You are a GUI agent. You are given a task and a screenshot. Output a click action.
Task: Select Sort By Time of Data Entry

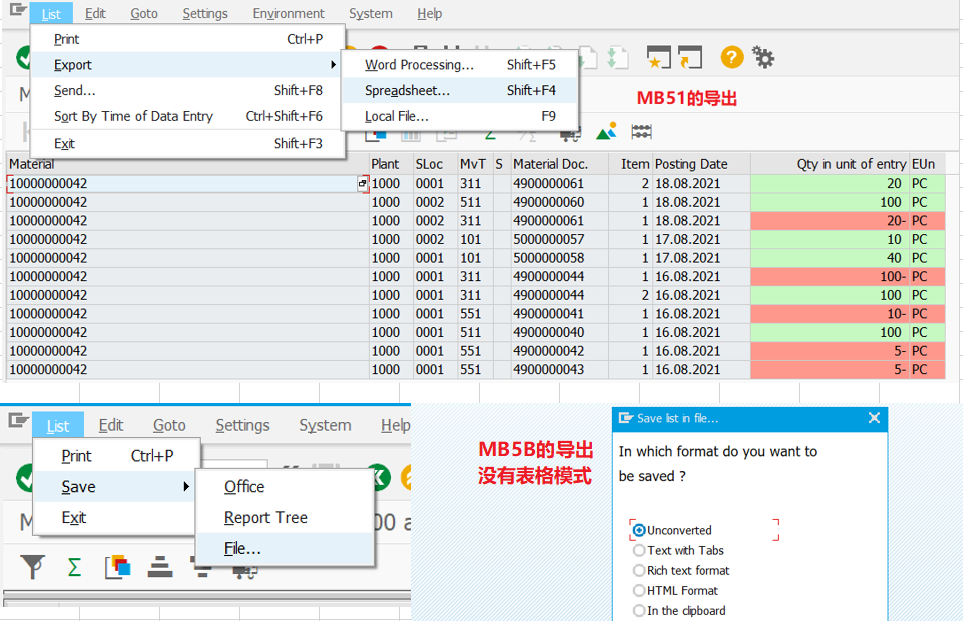(x=188, y=116)
